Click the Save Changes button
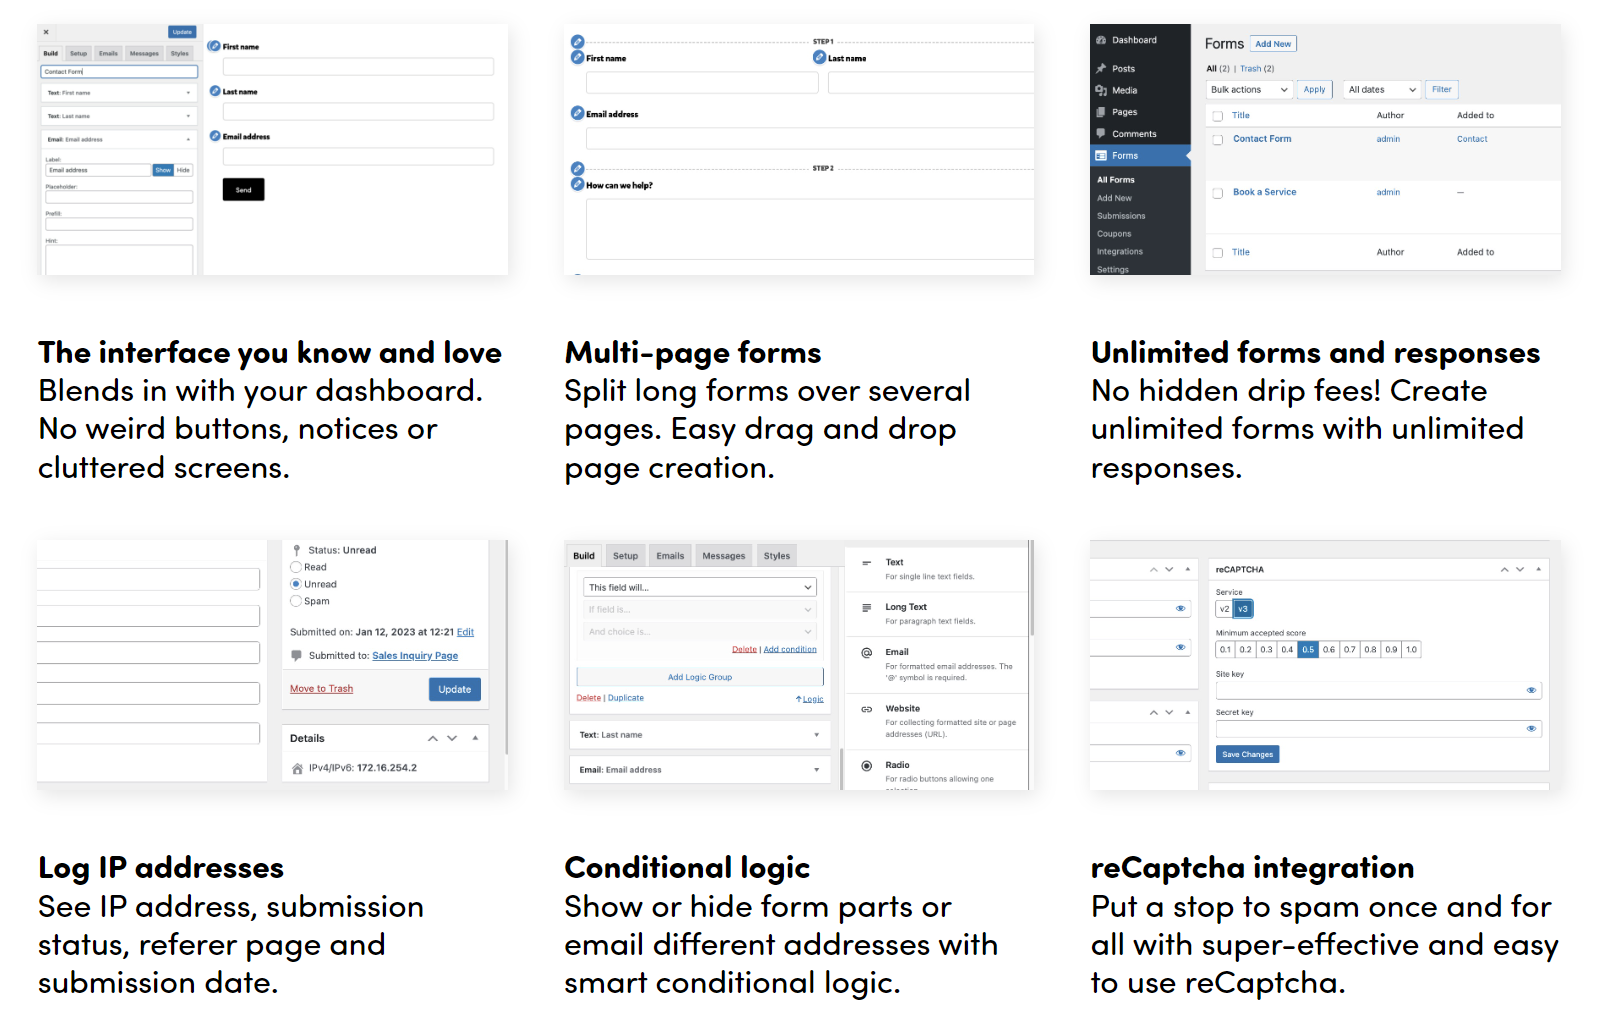The image size is (1609, 1027). pyautogui.click(x=1248, y=754)
